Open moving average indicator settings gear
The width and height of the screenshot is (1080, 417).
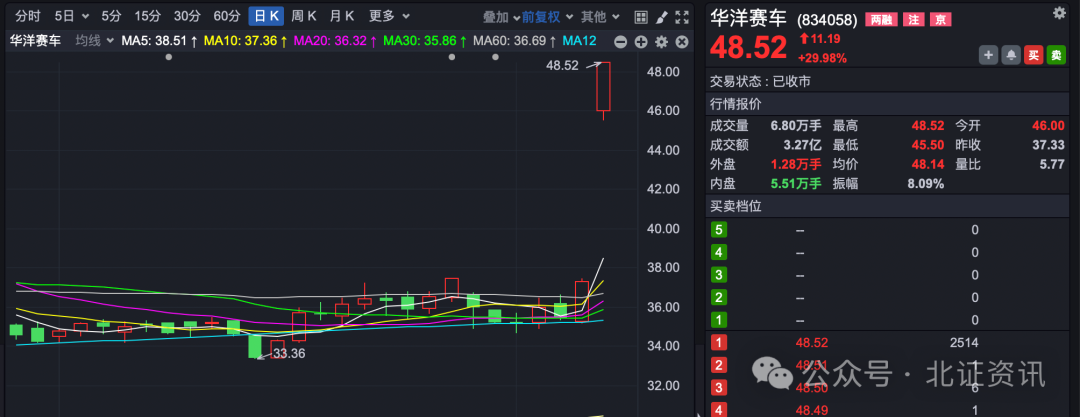point(661,42)
